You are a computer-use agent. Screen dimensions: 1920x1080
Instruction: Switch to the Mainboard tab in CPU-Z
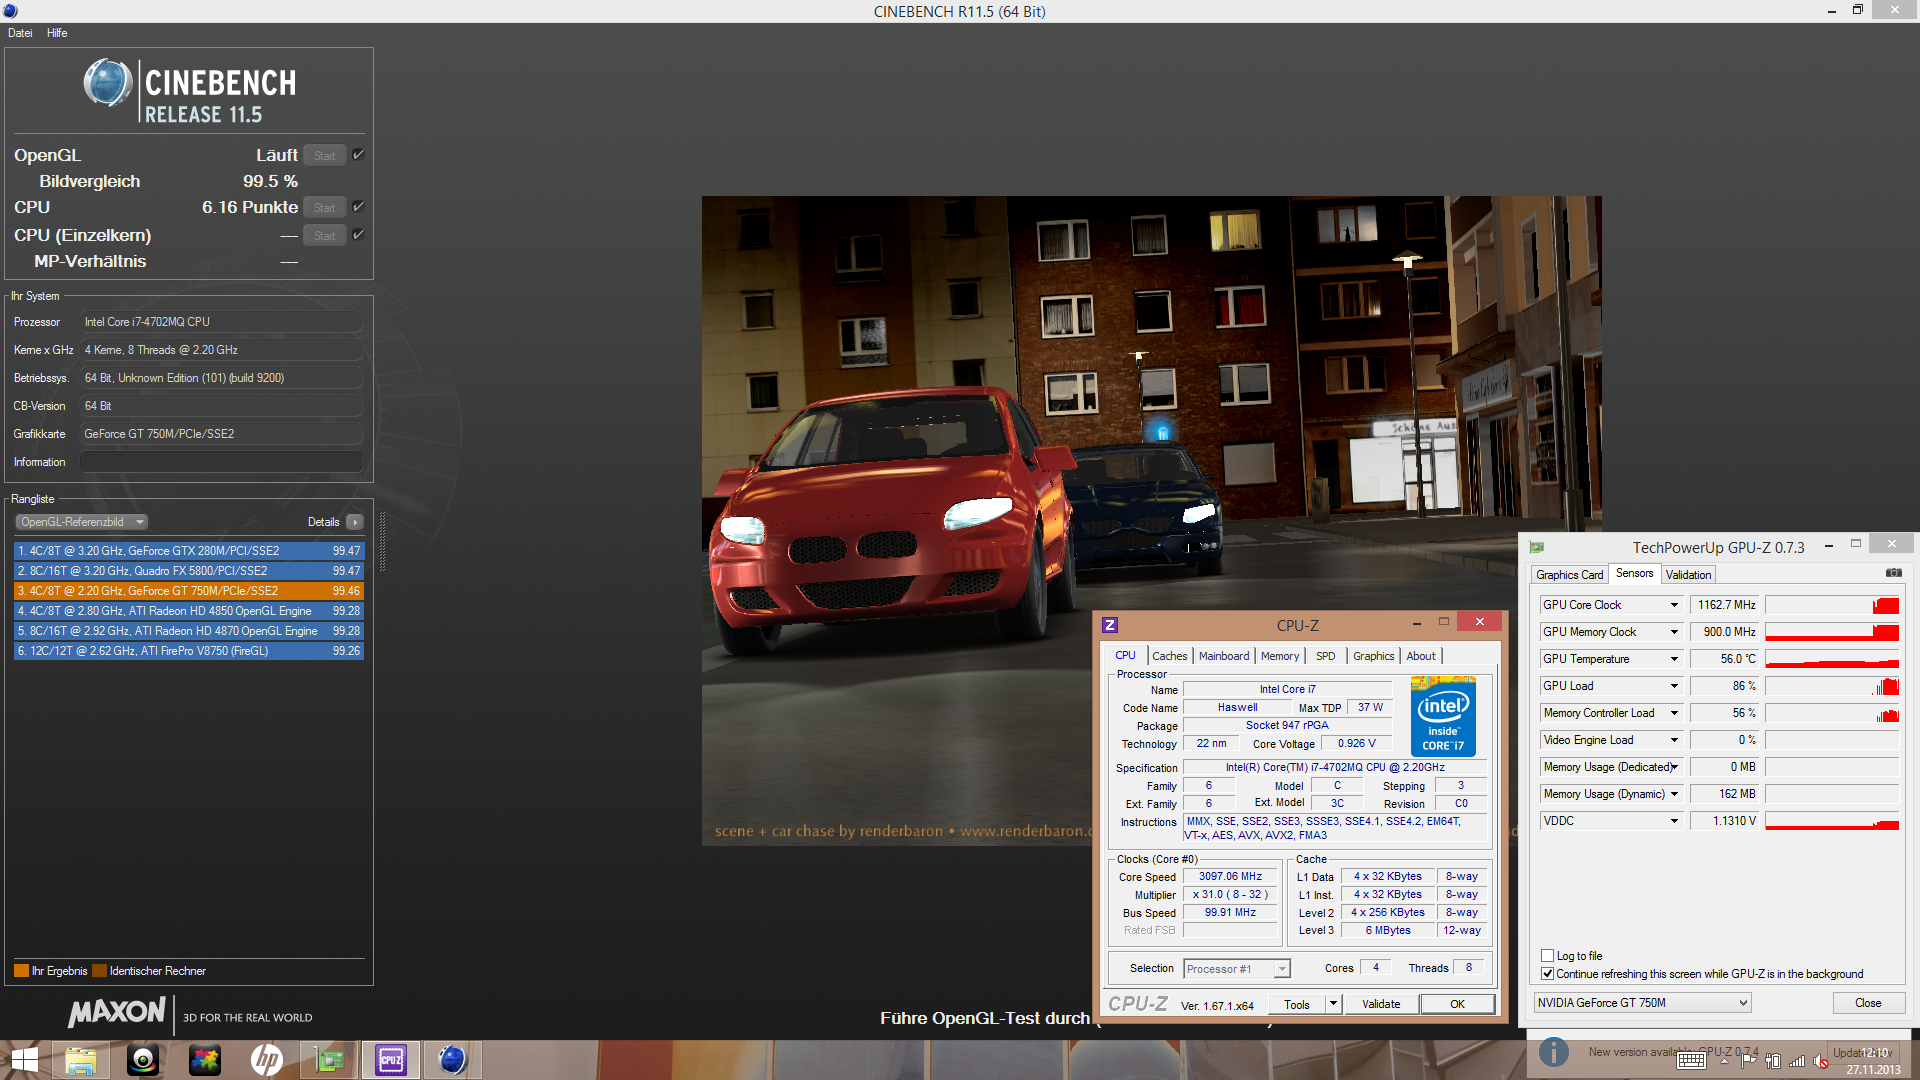coord(1224,656)
